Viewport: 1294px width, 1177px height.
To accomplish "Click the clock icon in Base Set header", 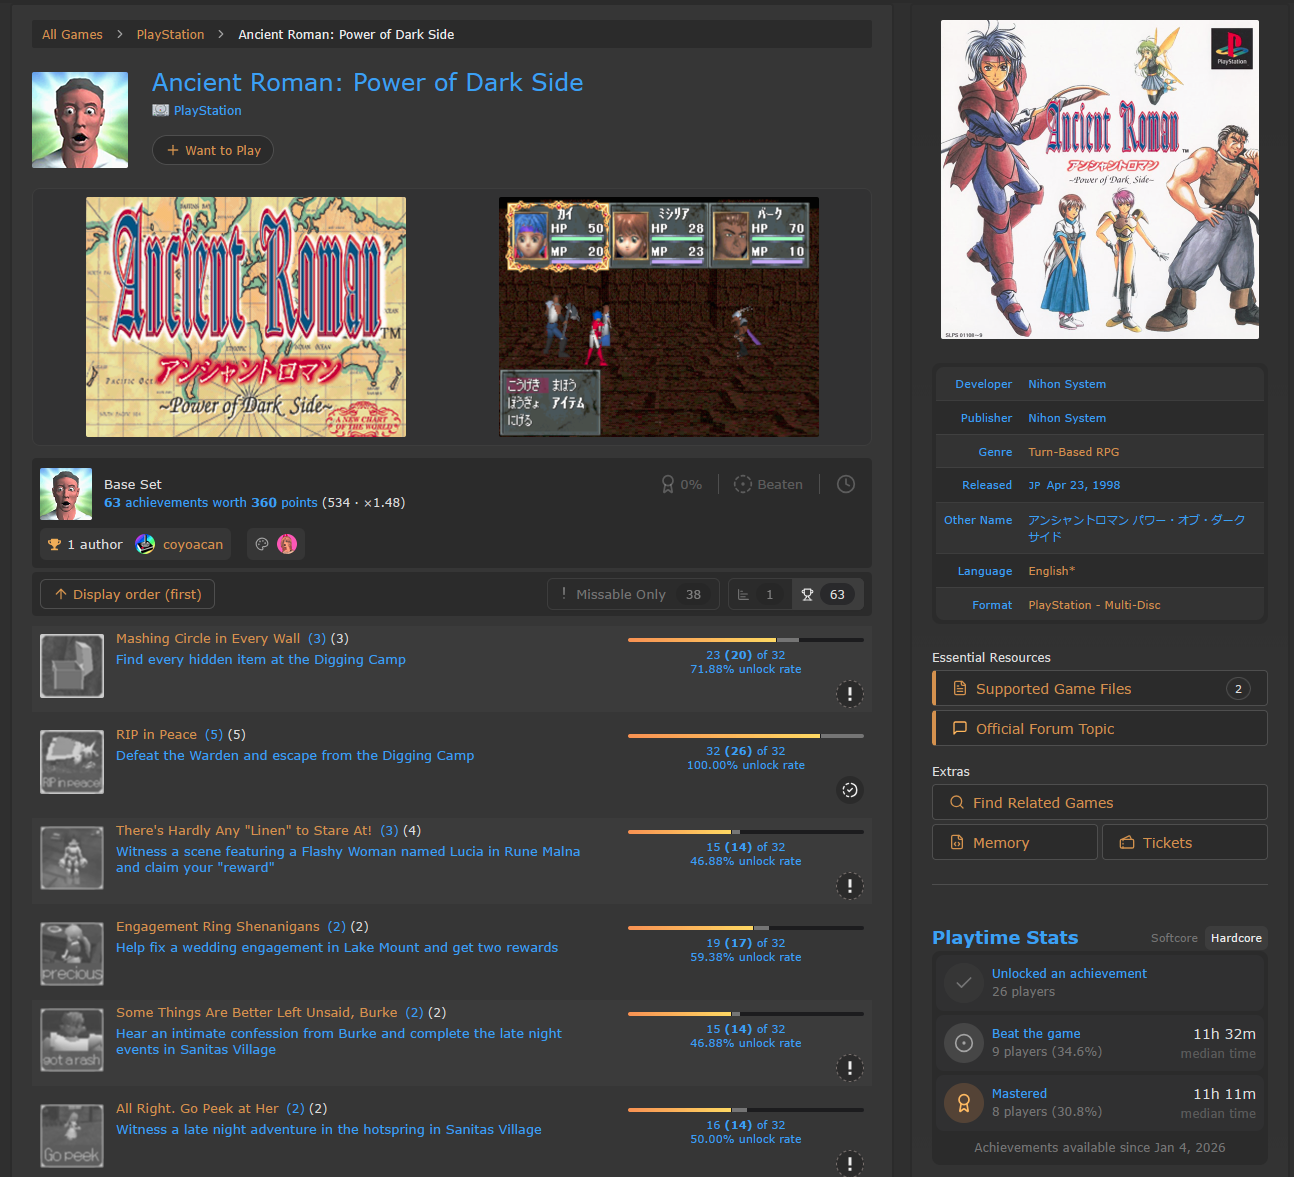I will pyautogui.click(x=846, y=484).
